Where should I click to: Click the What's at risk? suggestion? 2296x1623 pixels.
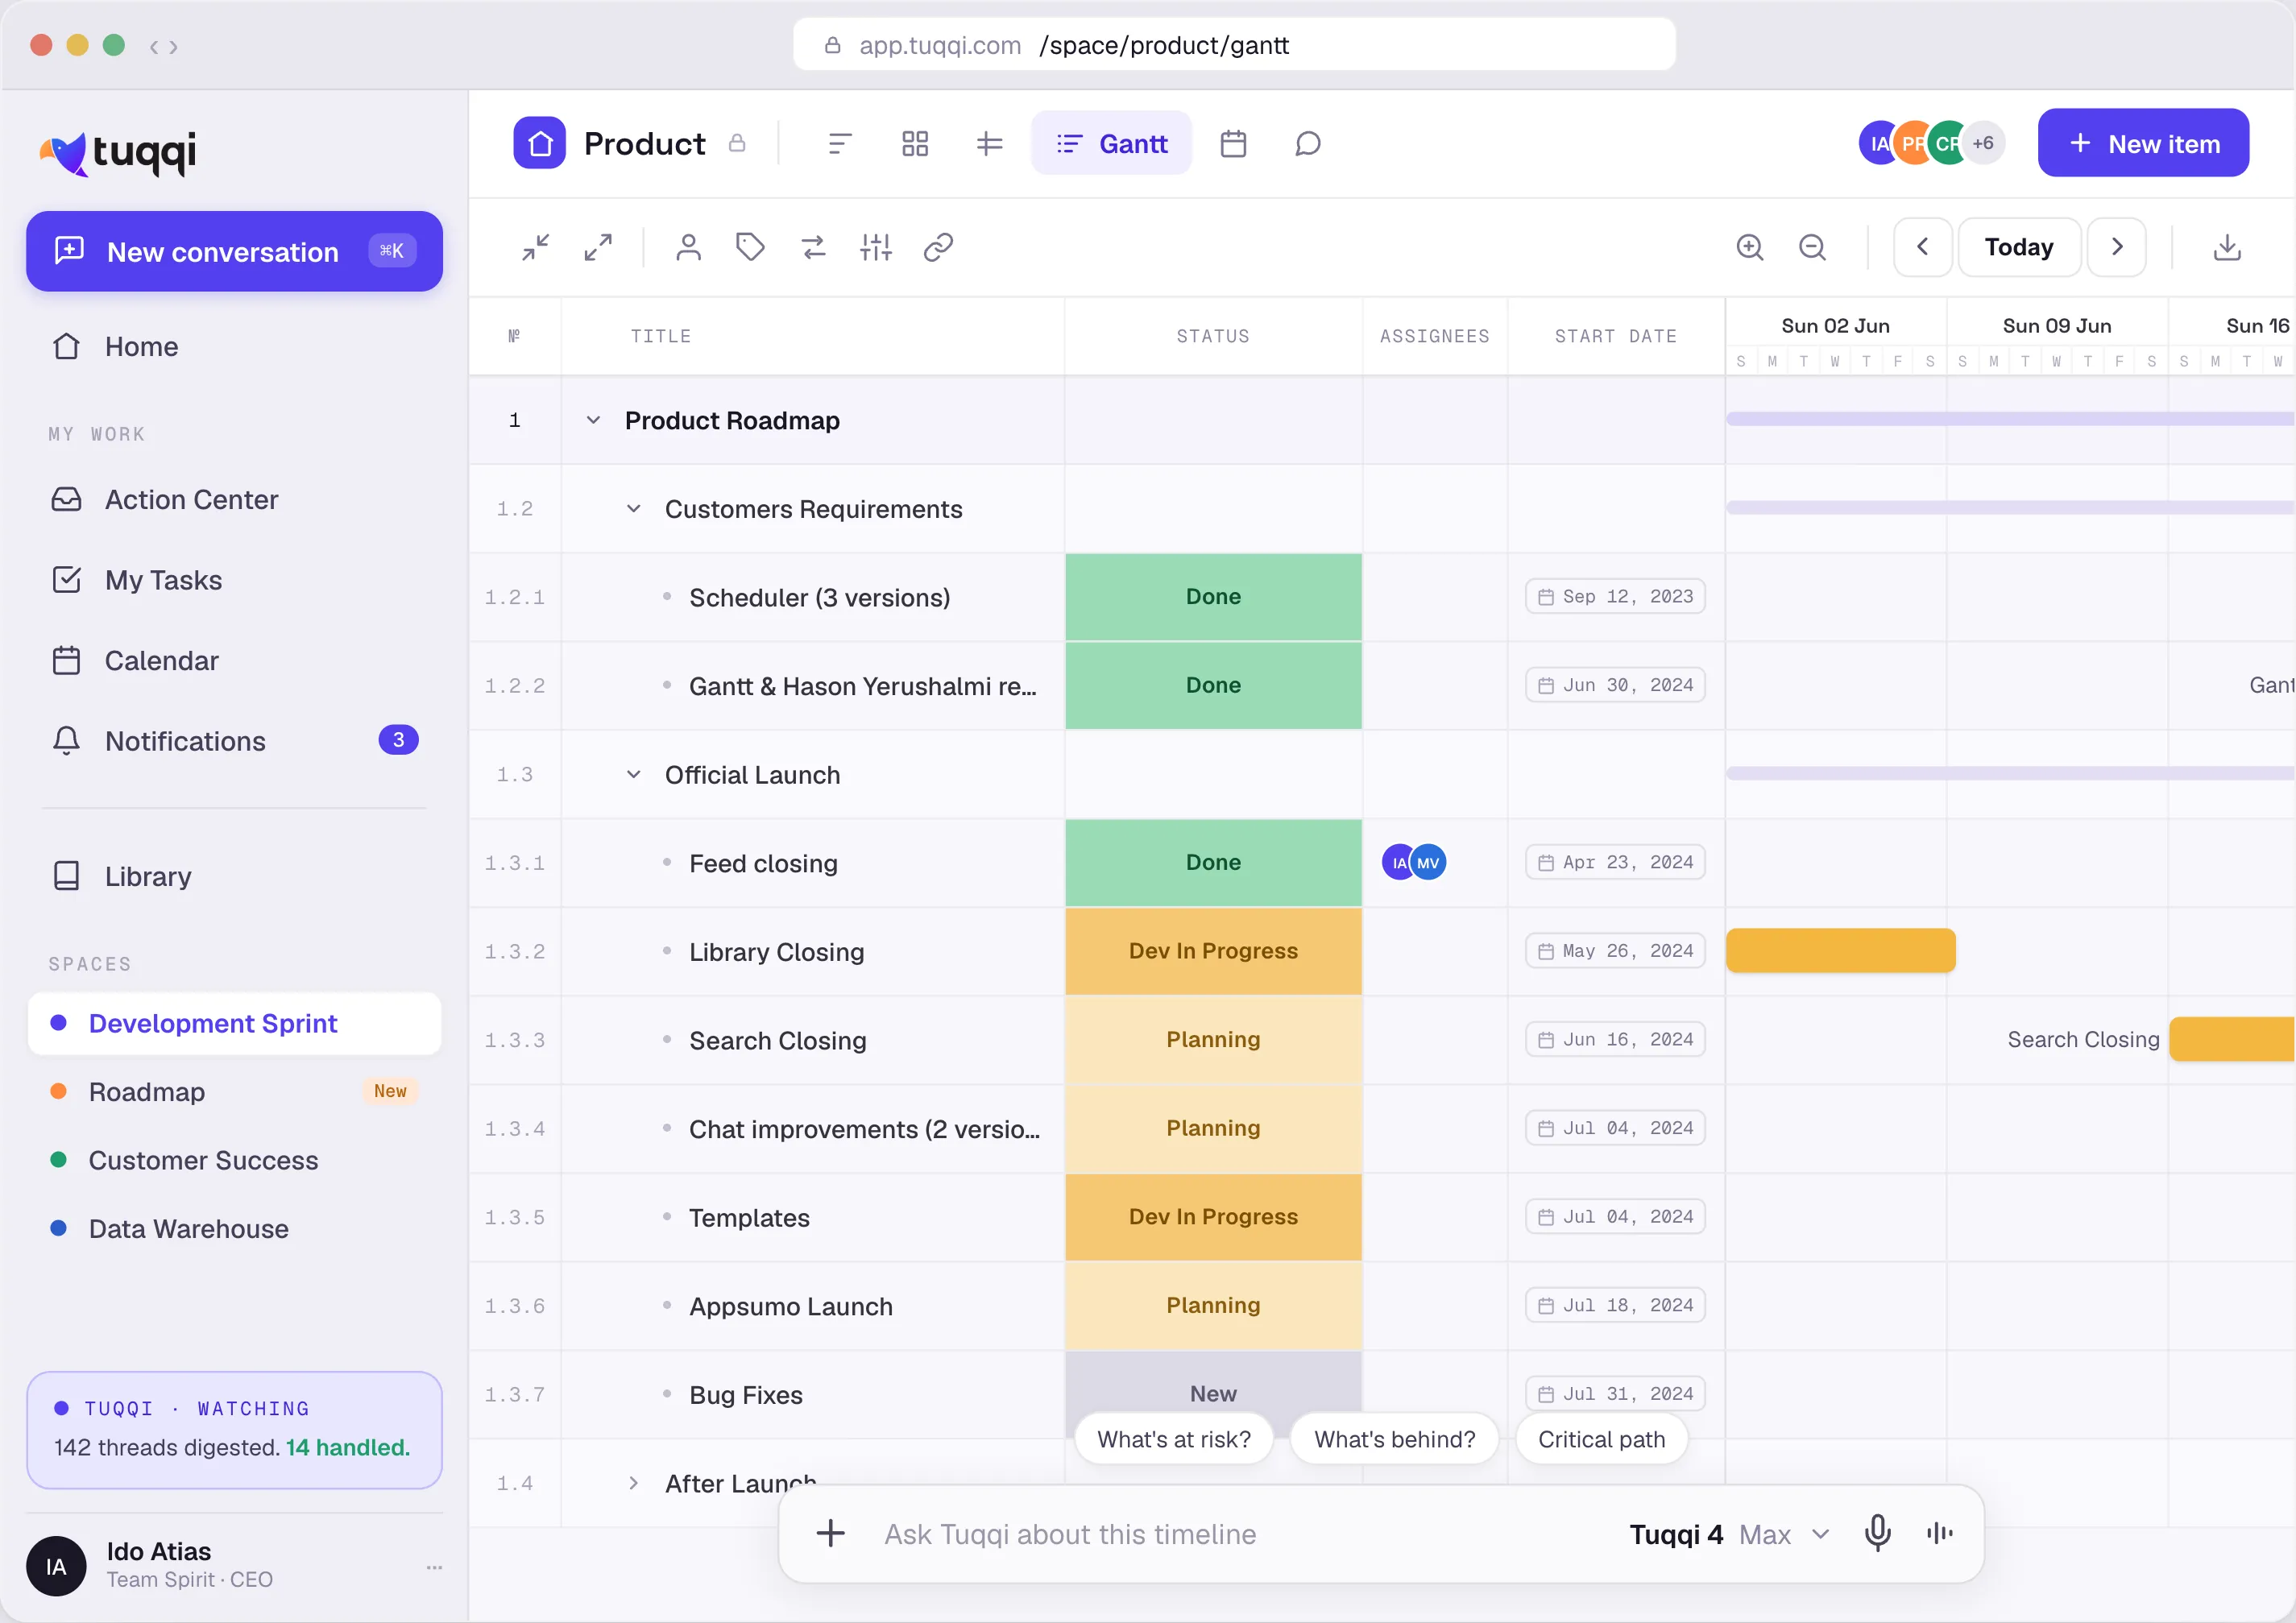(1173, 1439)
